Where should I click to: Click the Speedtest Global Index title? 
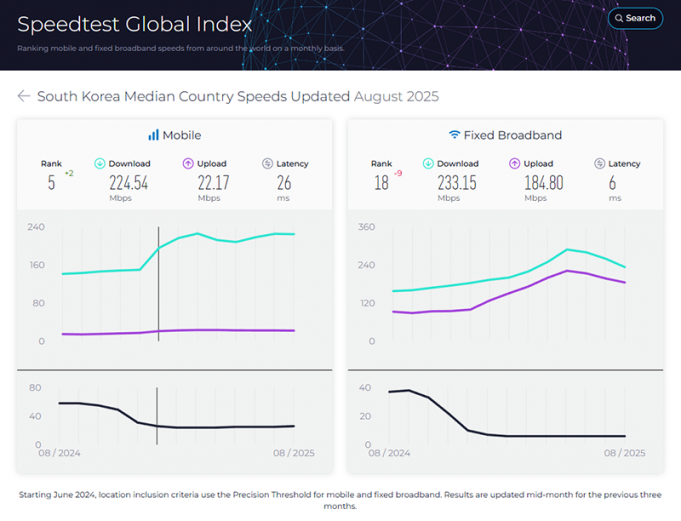[135, 22]
